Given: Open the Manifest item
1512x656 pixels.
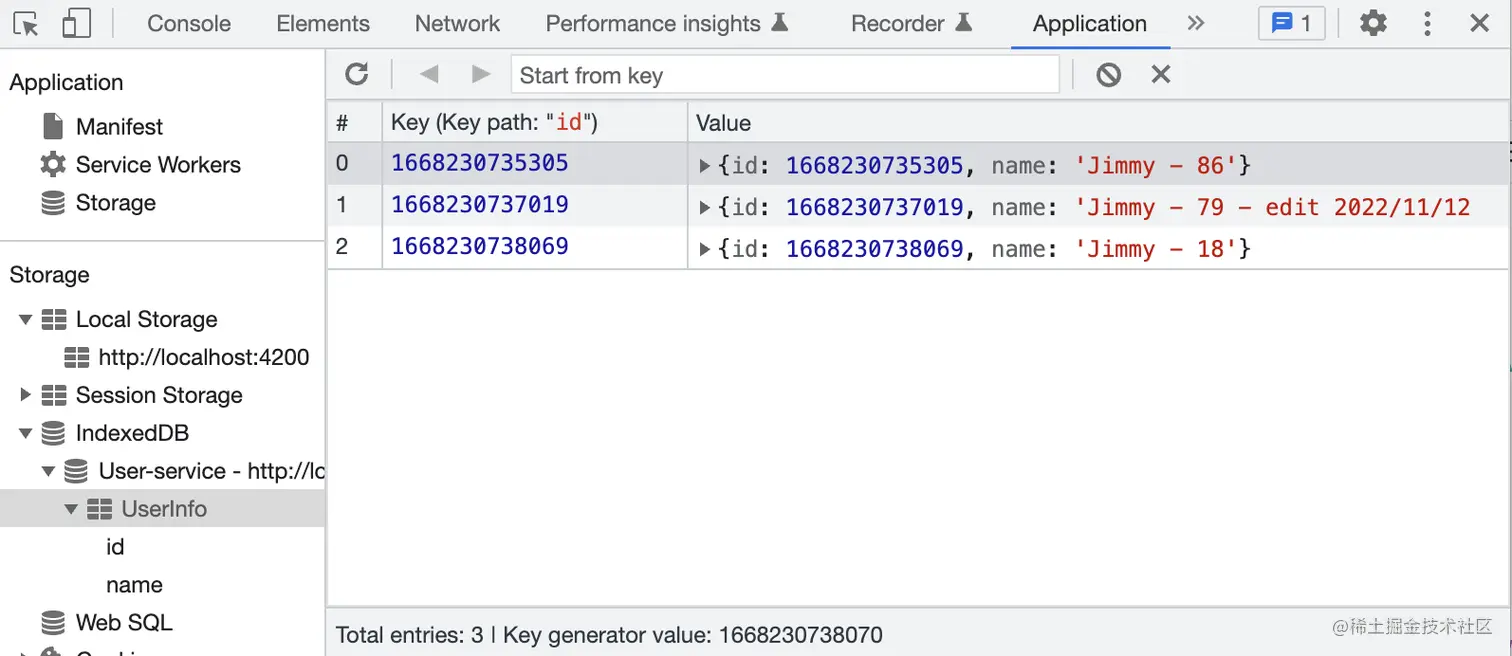Looking at the screenshot, I should (x=119, y=126).
